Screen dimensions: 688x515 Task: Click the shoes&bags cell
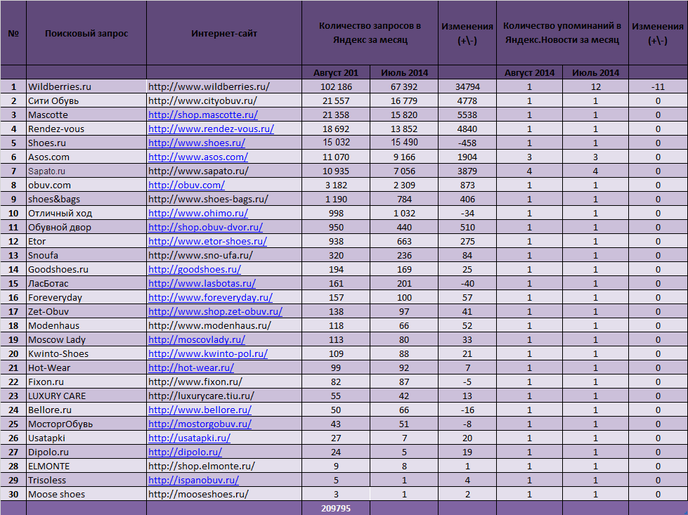tap(86, 199)
